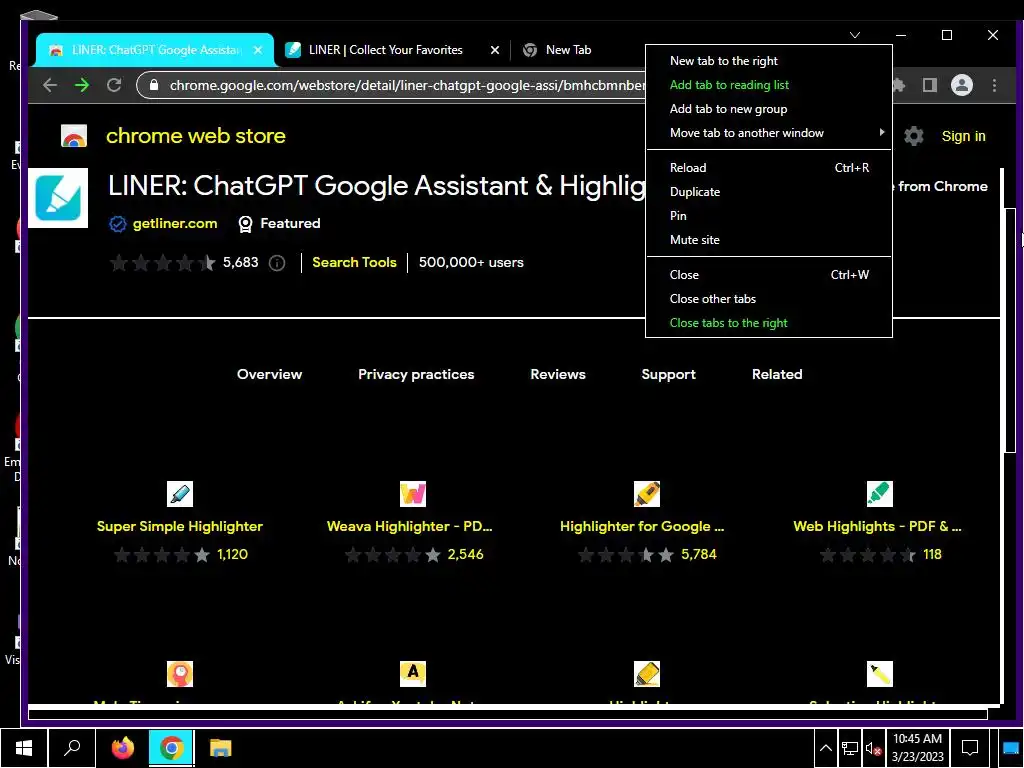Viewport: 1024px width, 768px height.
Task: Reload page using toolbar refresh icon
Action: coord(114,85)
